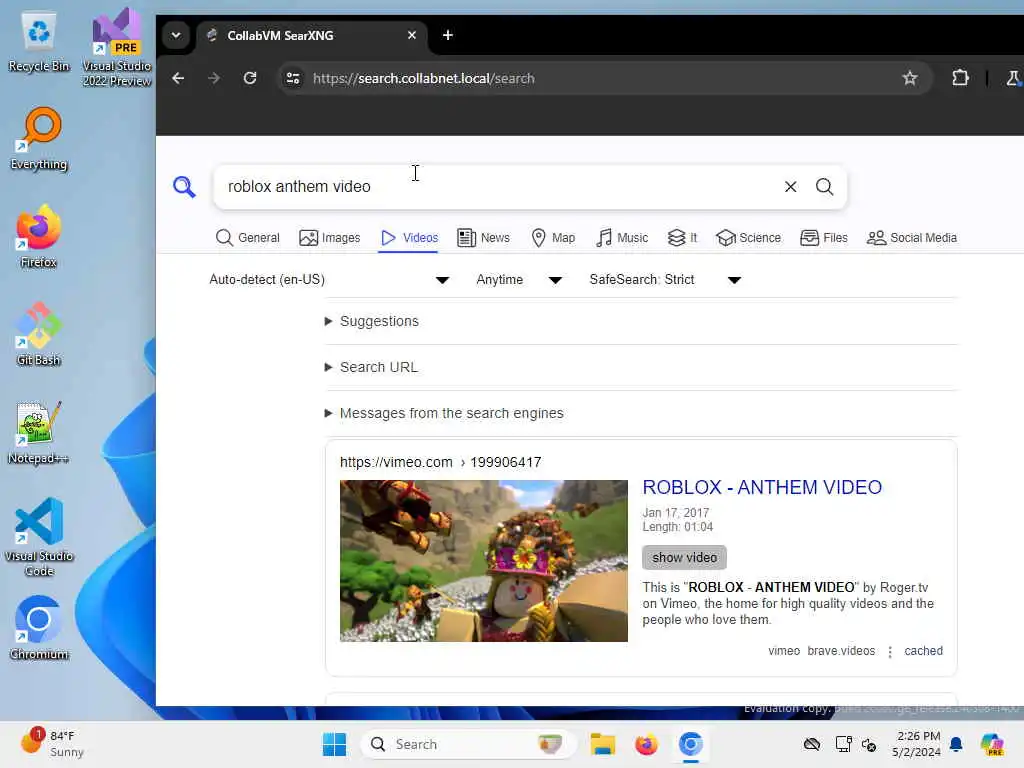1024x768 pixels.
Task: Launch Everything search desktop icon
Action: pos(39,139)
